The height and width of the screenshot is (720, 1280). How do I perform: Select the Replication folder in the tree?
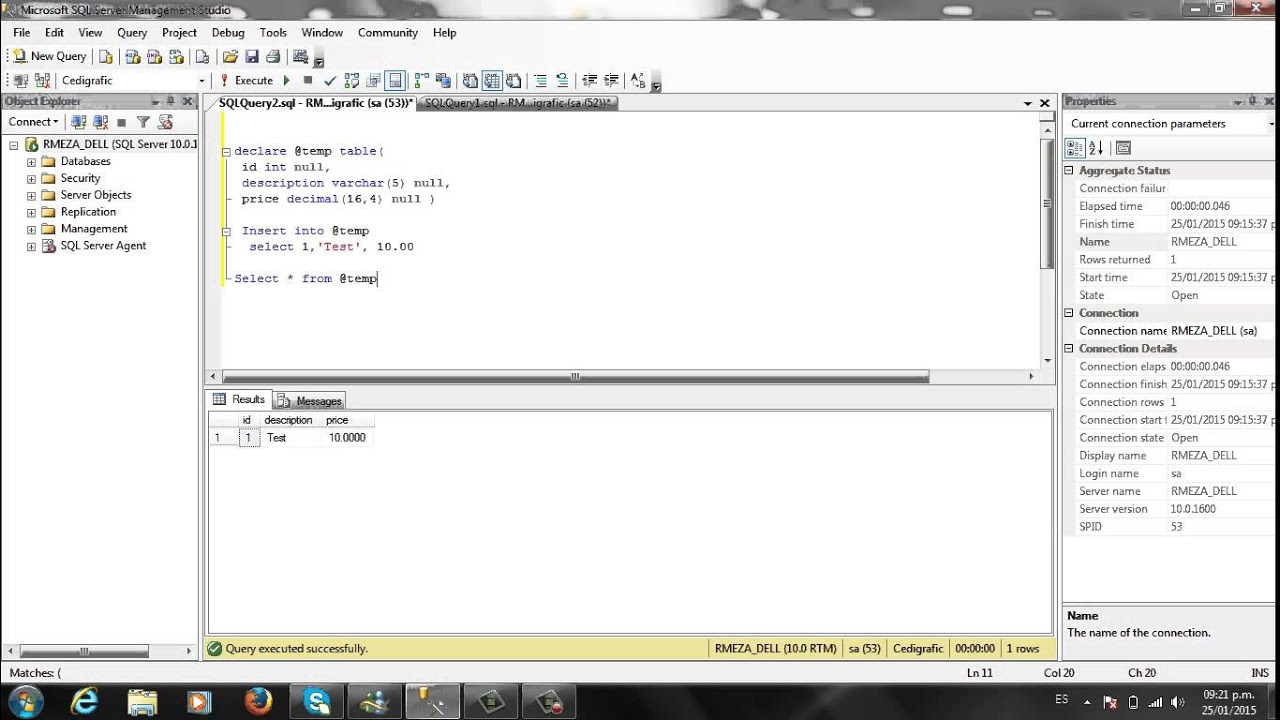click(x=79, y=212)
